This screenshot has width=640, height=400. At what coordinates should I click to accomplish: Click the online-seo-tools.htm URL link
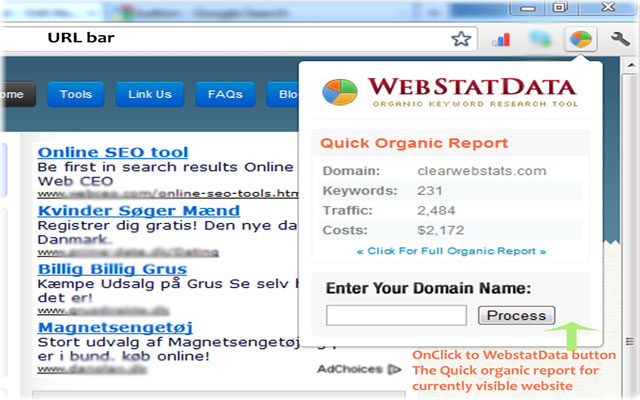168,193
